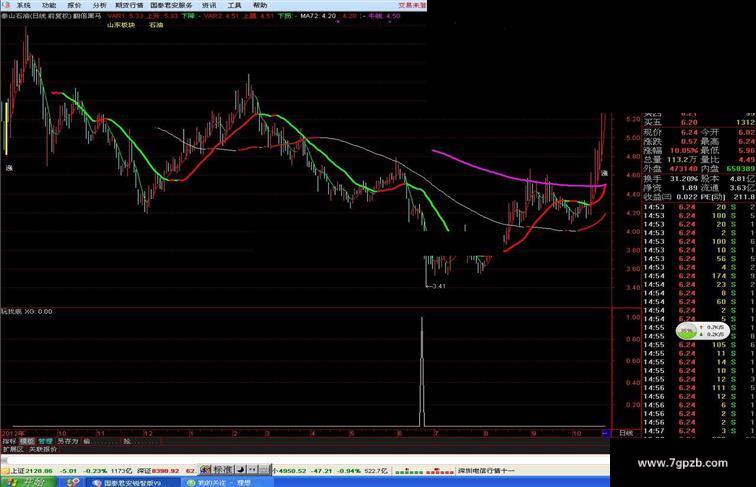The height and width of the screenshot is (487, 756).
Task: Open the 系统 menu
Action: (x=24, y=5)
